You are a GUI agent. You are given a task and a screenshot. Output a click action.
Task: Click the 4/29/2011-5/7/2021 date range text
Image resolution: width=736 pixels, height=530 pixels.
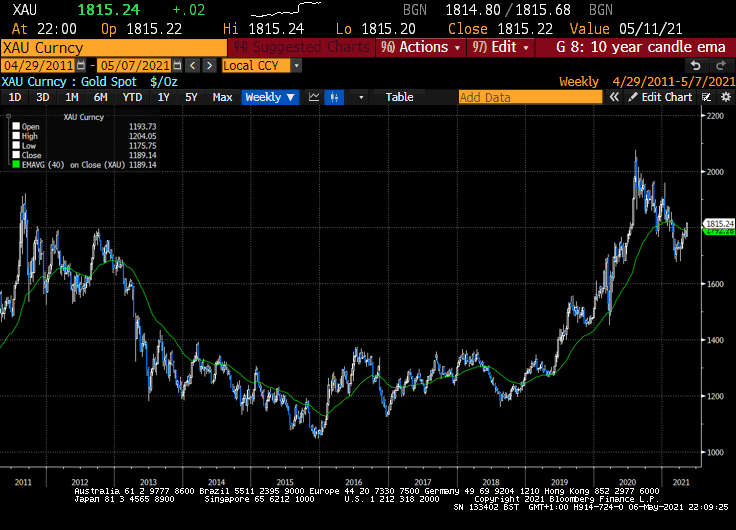coord(674,82)
